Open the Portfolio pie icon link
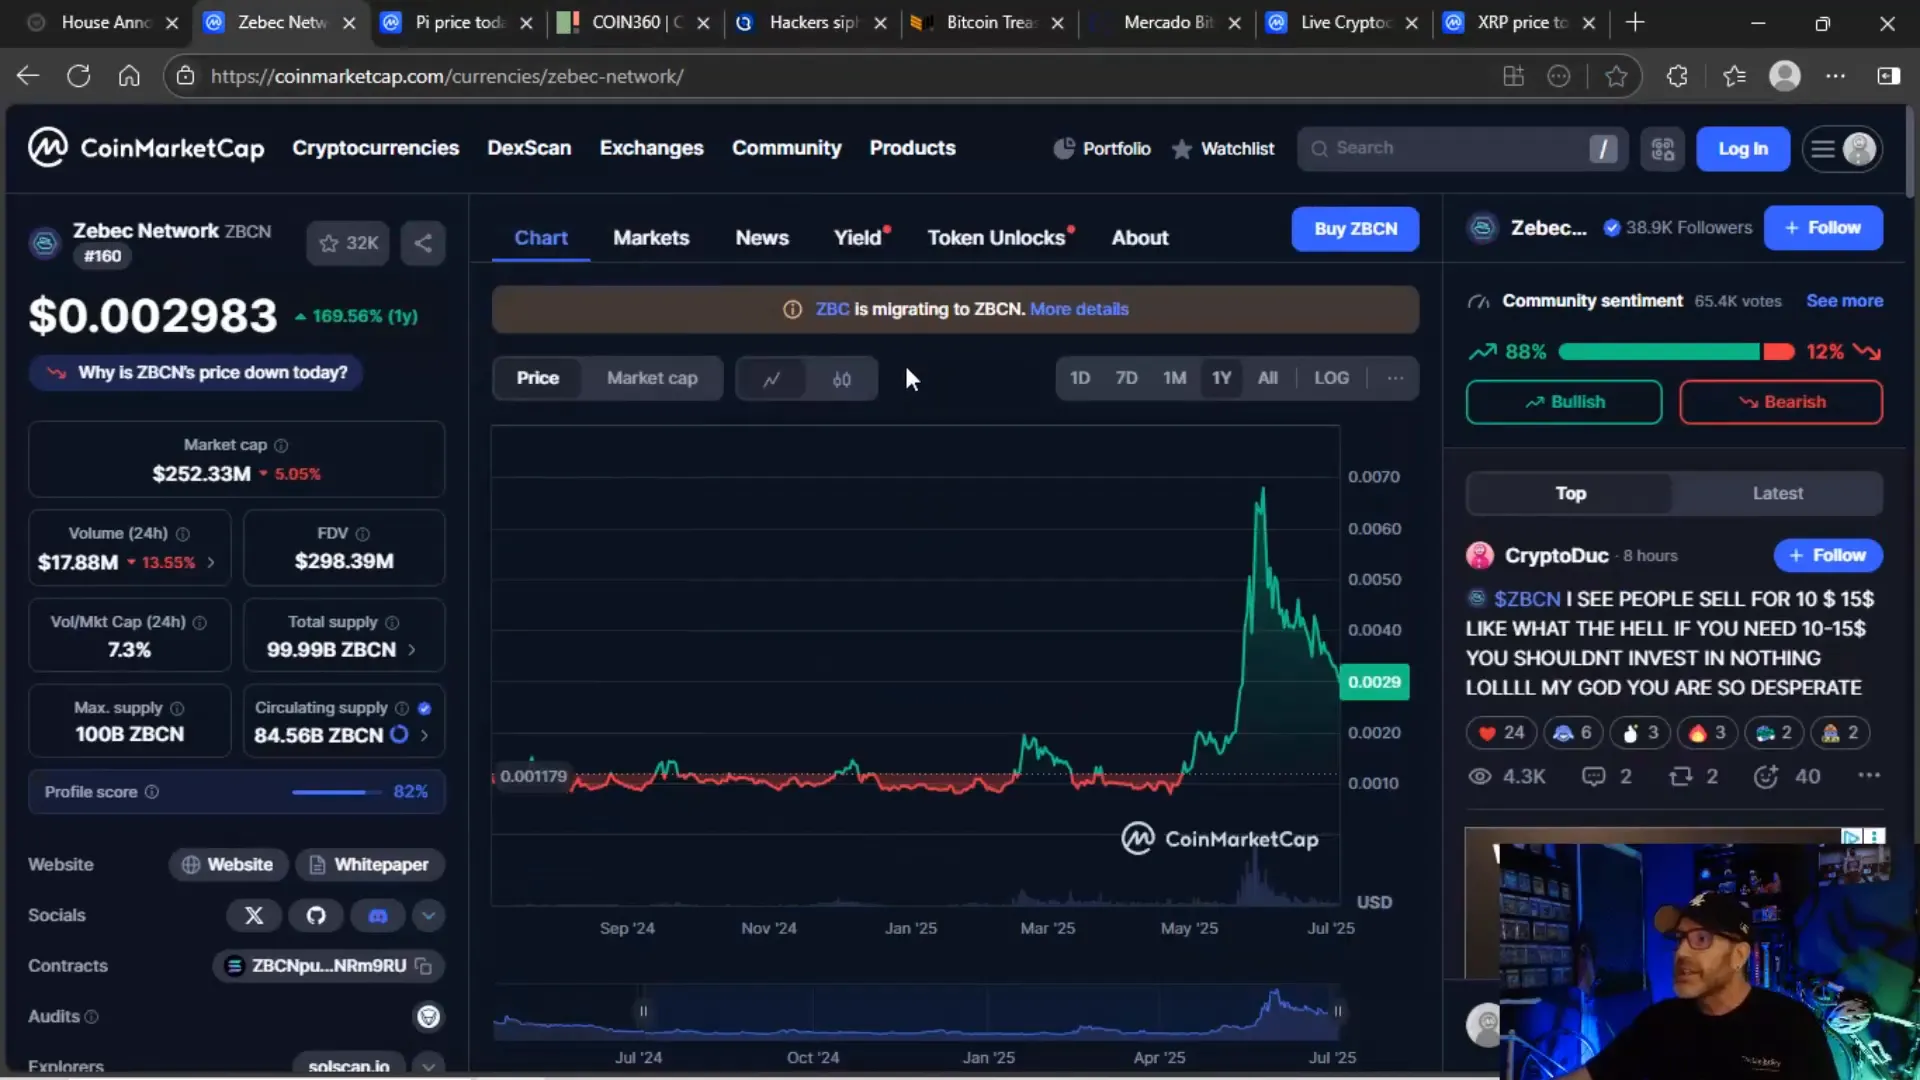Image resolution: width=1920 pixels, height=1080 pixels. coord(1102,148)
